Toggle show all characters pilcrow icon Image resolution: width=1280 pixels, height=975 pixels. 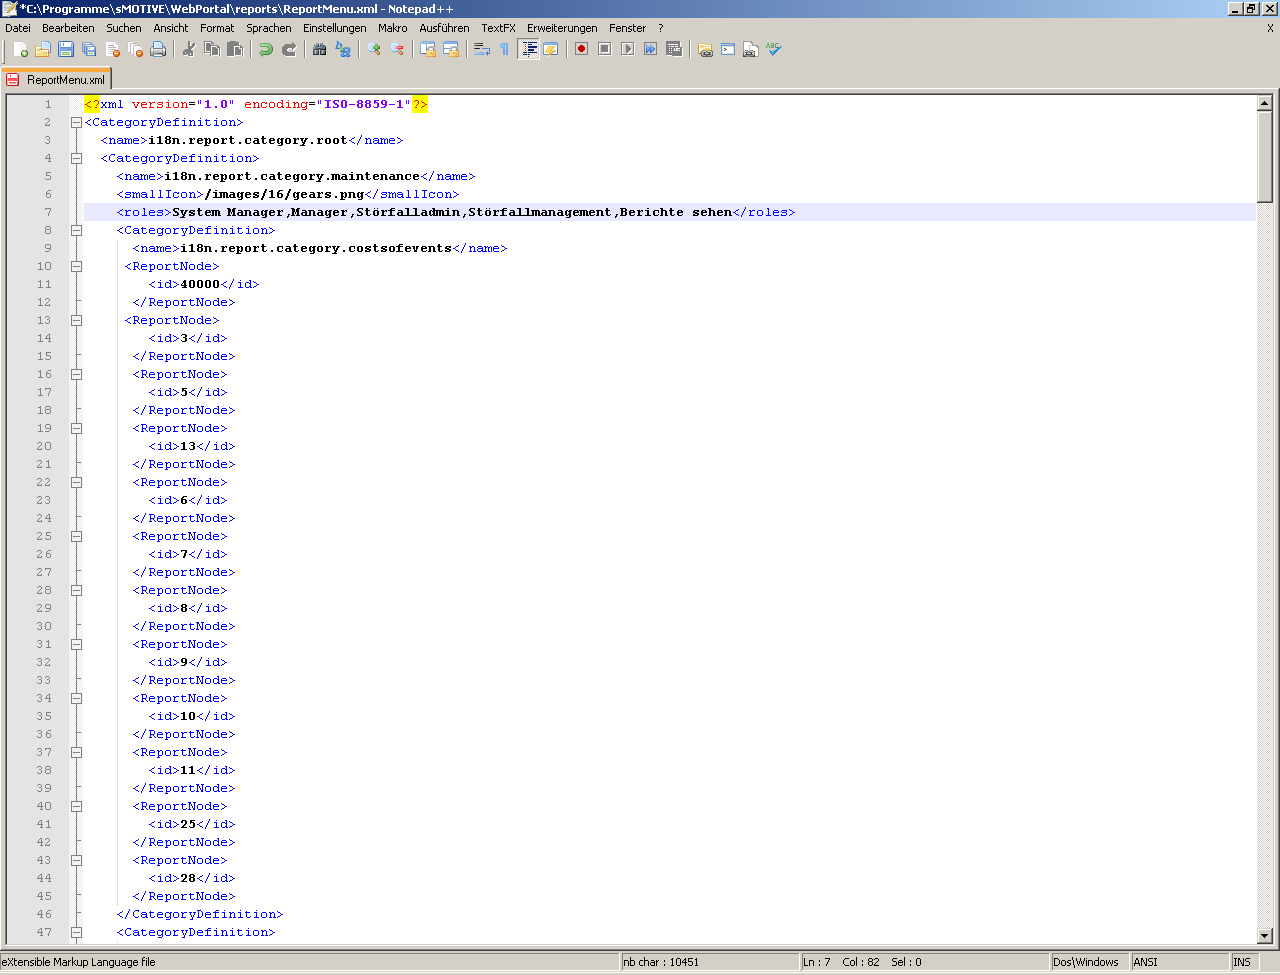pos(505,49)
